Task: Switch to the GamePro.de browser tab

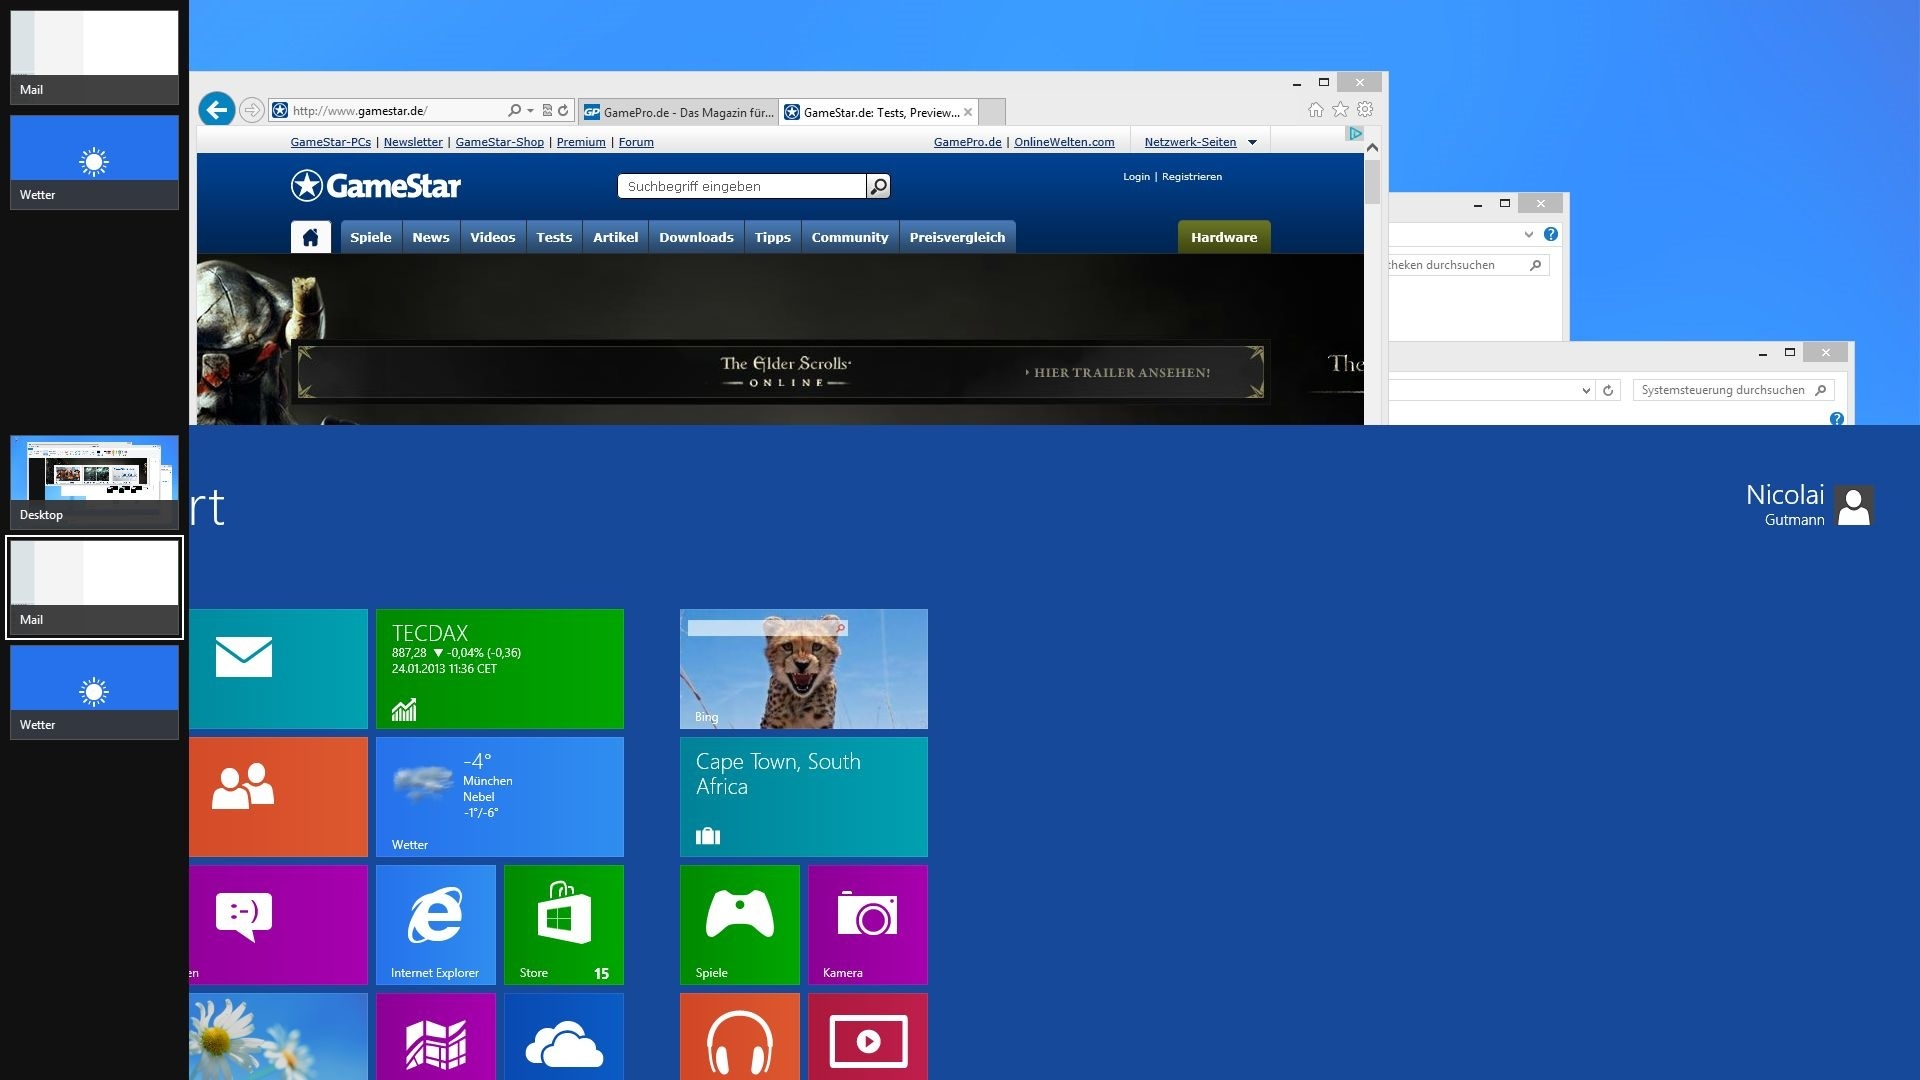Action: click(x=678, y=112)
